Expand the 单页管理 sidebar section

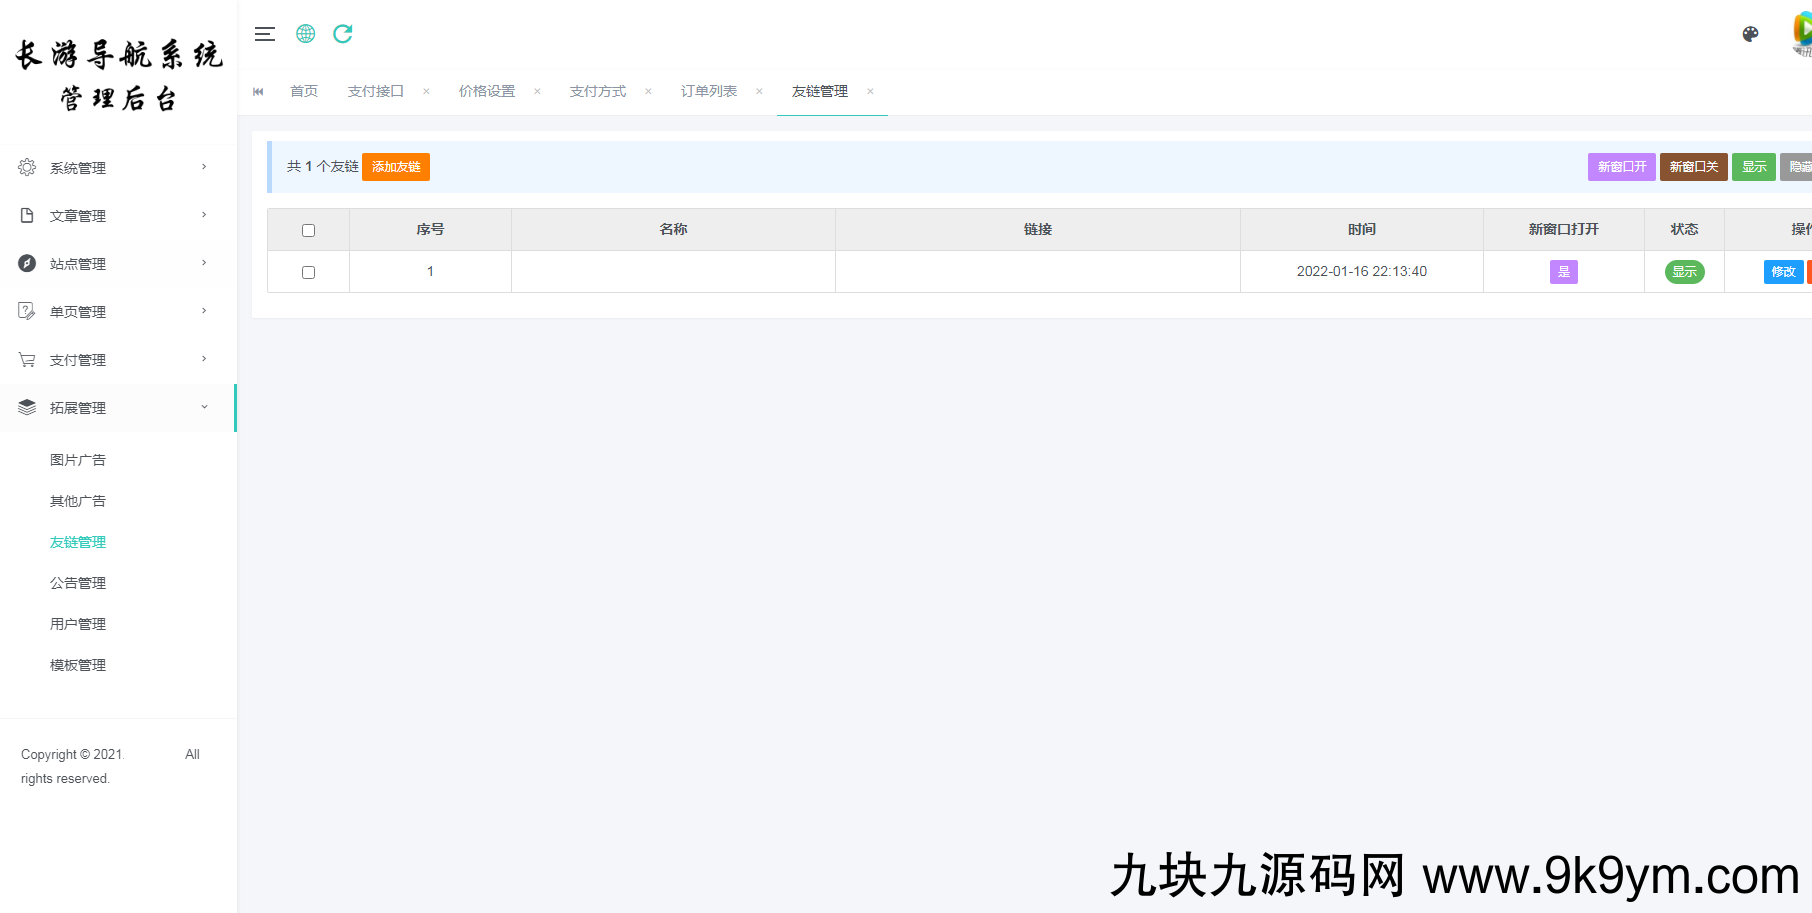click(x=78, y=312)
